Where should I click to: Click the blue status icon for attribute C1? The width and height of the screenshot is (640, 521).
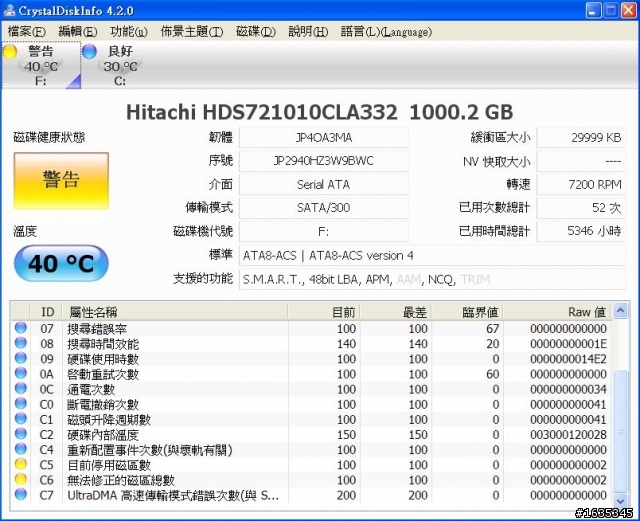[x=20, y=419]
